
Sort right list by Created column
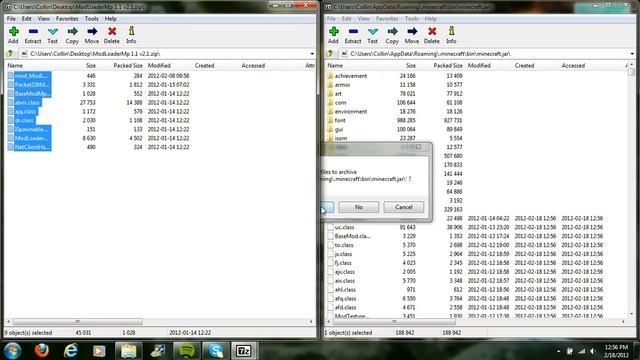(x=524, y=65)
